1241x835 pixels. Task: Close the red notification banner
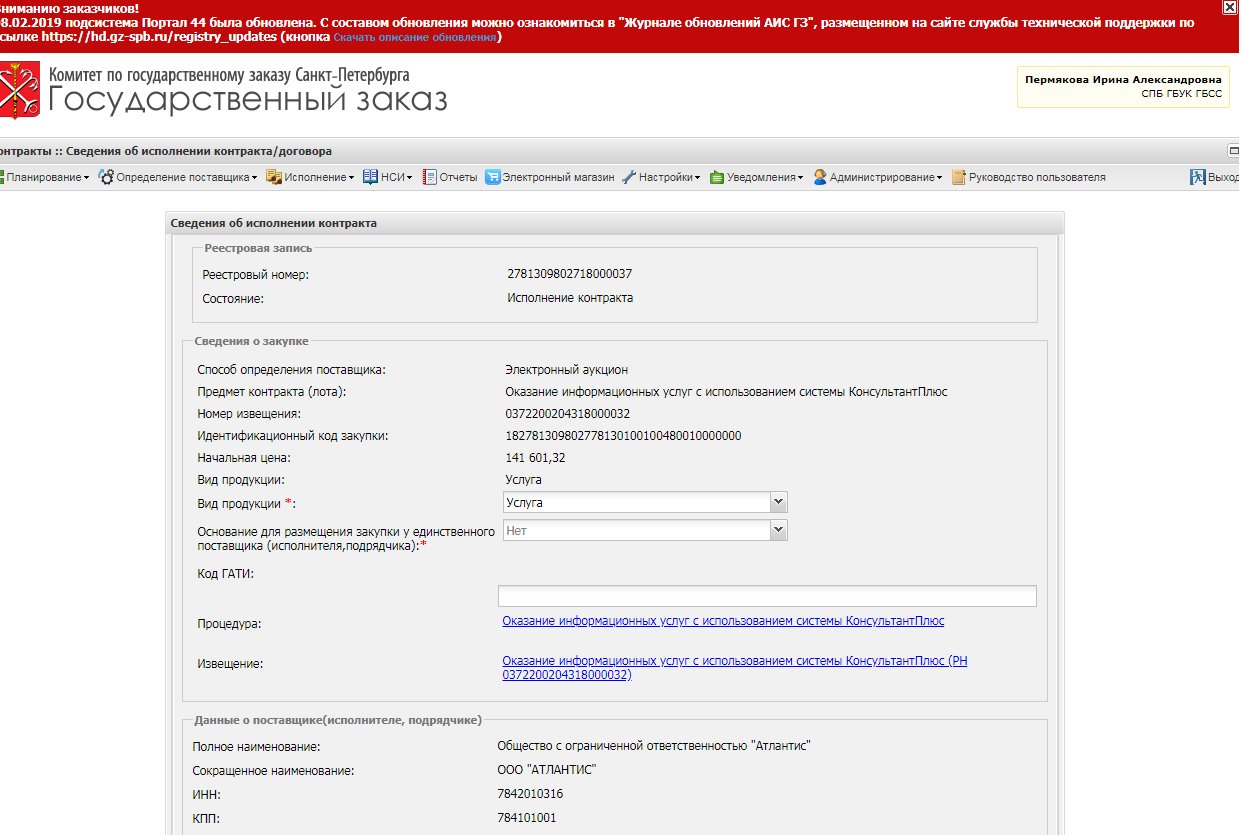click(x=1229, y=6)
